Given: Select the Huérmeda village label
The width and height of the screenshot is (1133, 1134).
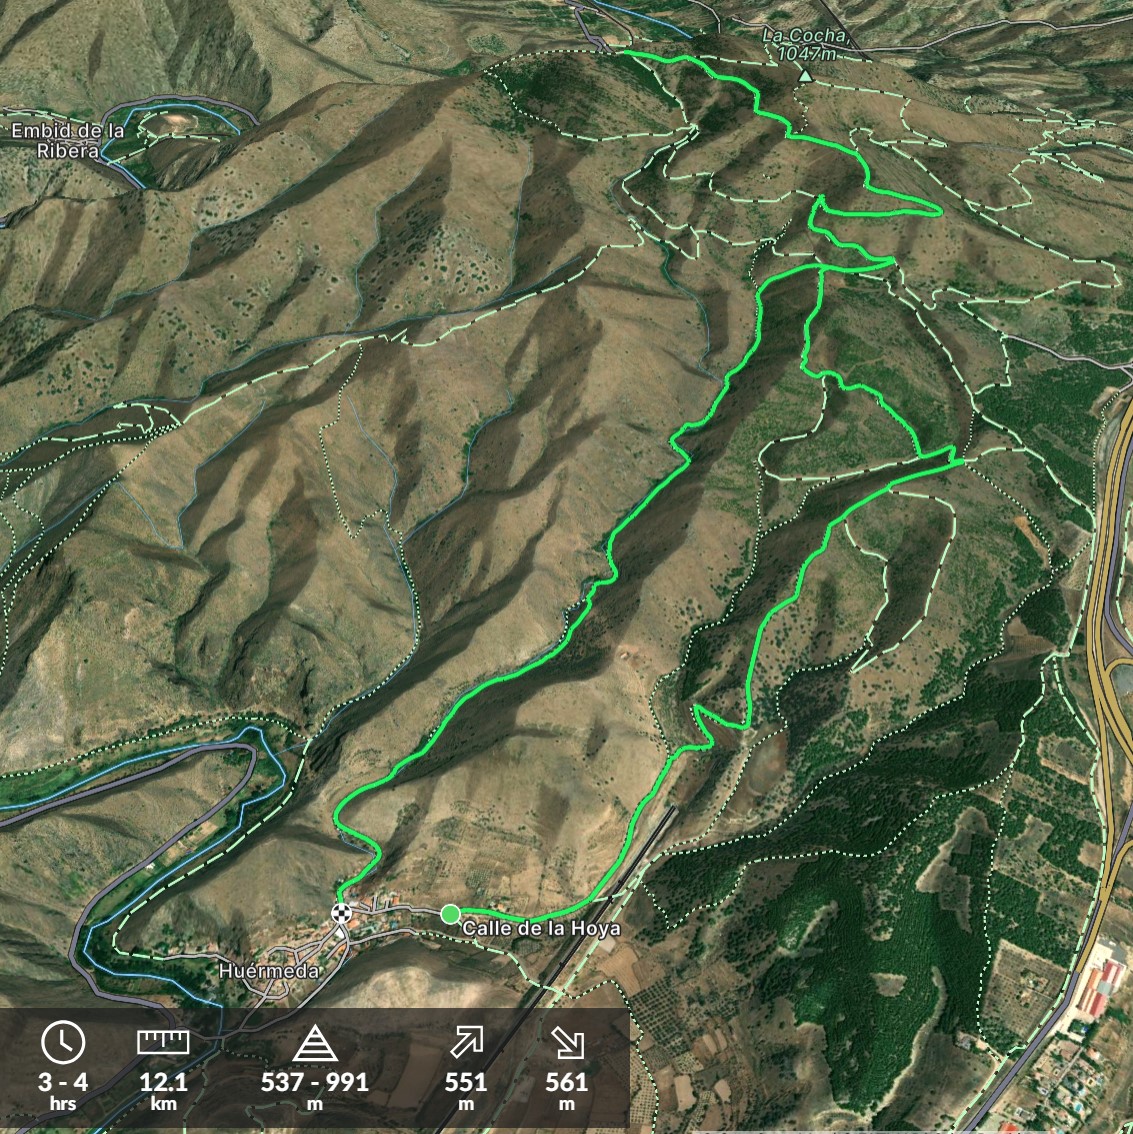Looking at the screenshot, I should coord(269,971).
